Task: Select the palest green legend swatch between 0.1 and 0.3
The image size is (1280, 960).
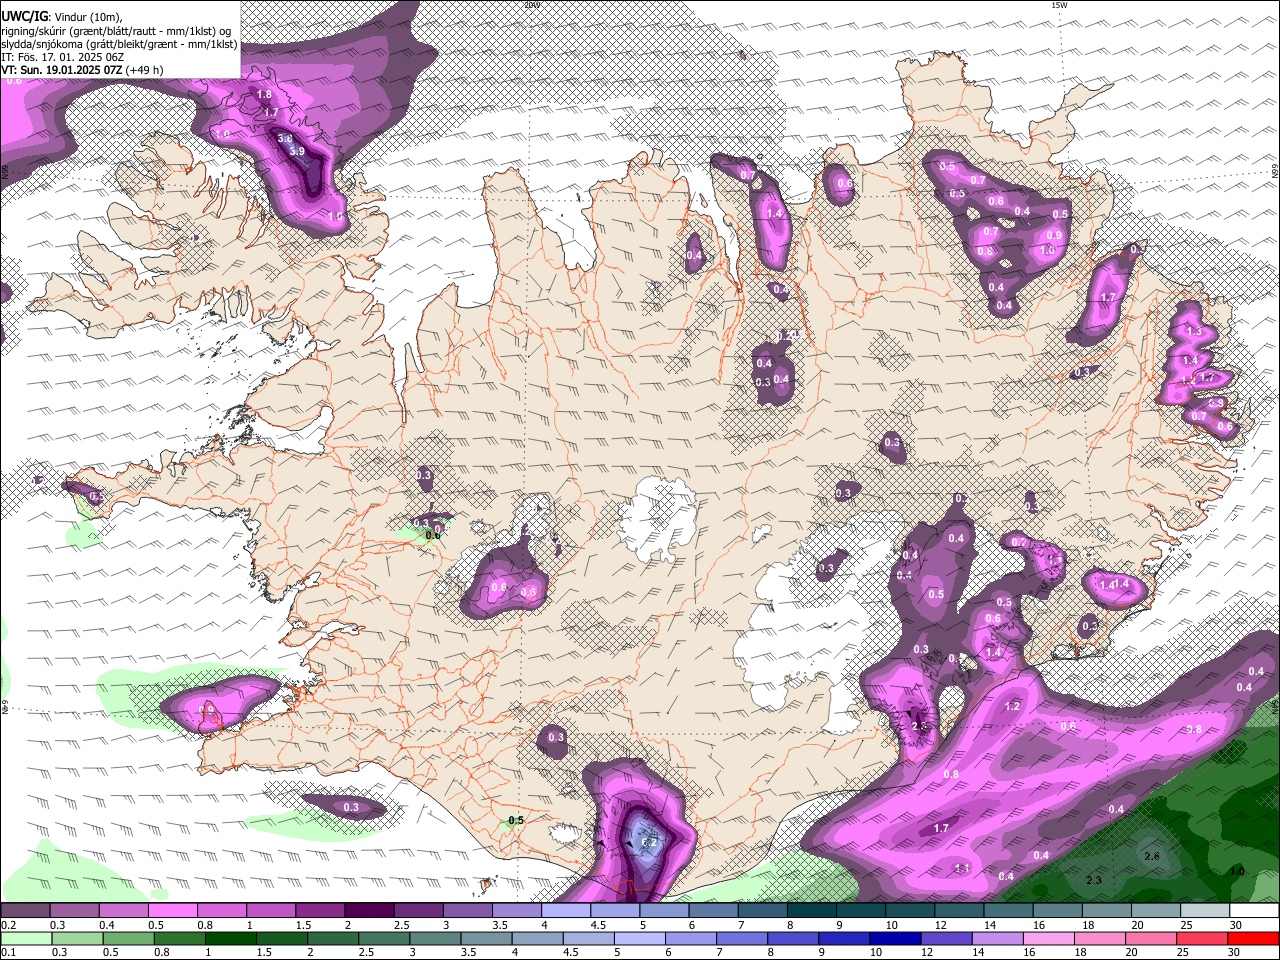Action: click(x=26, y=938)
